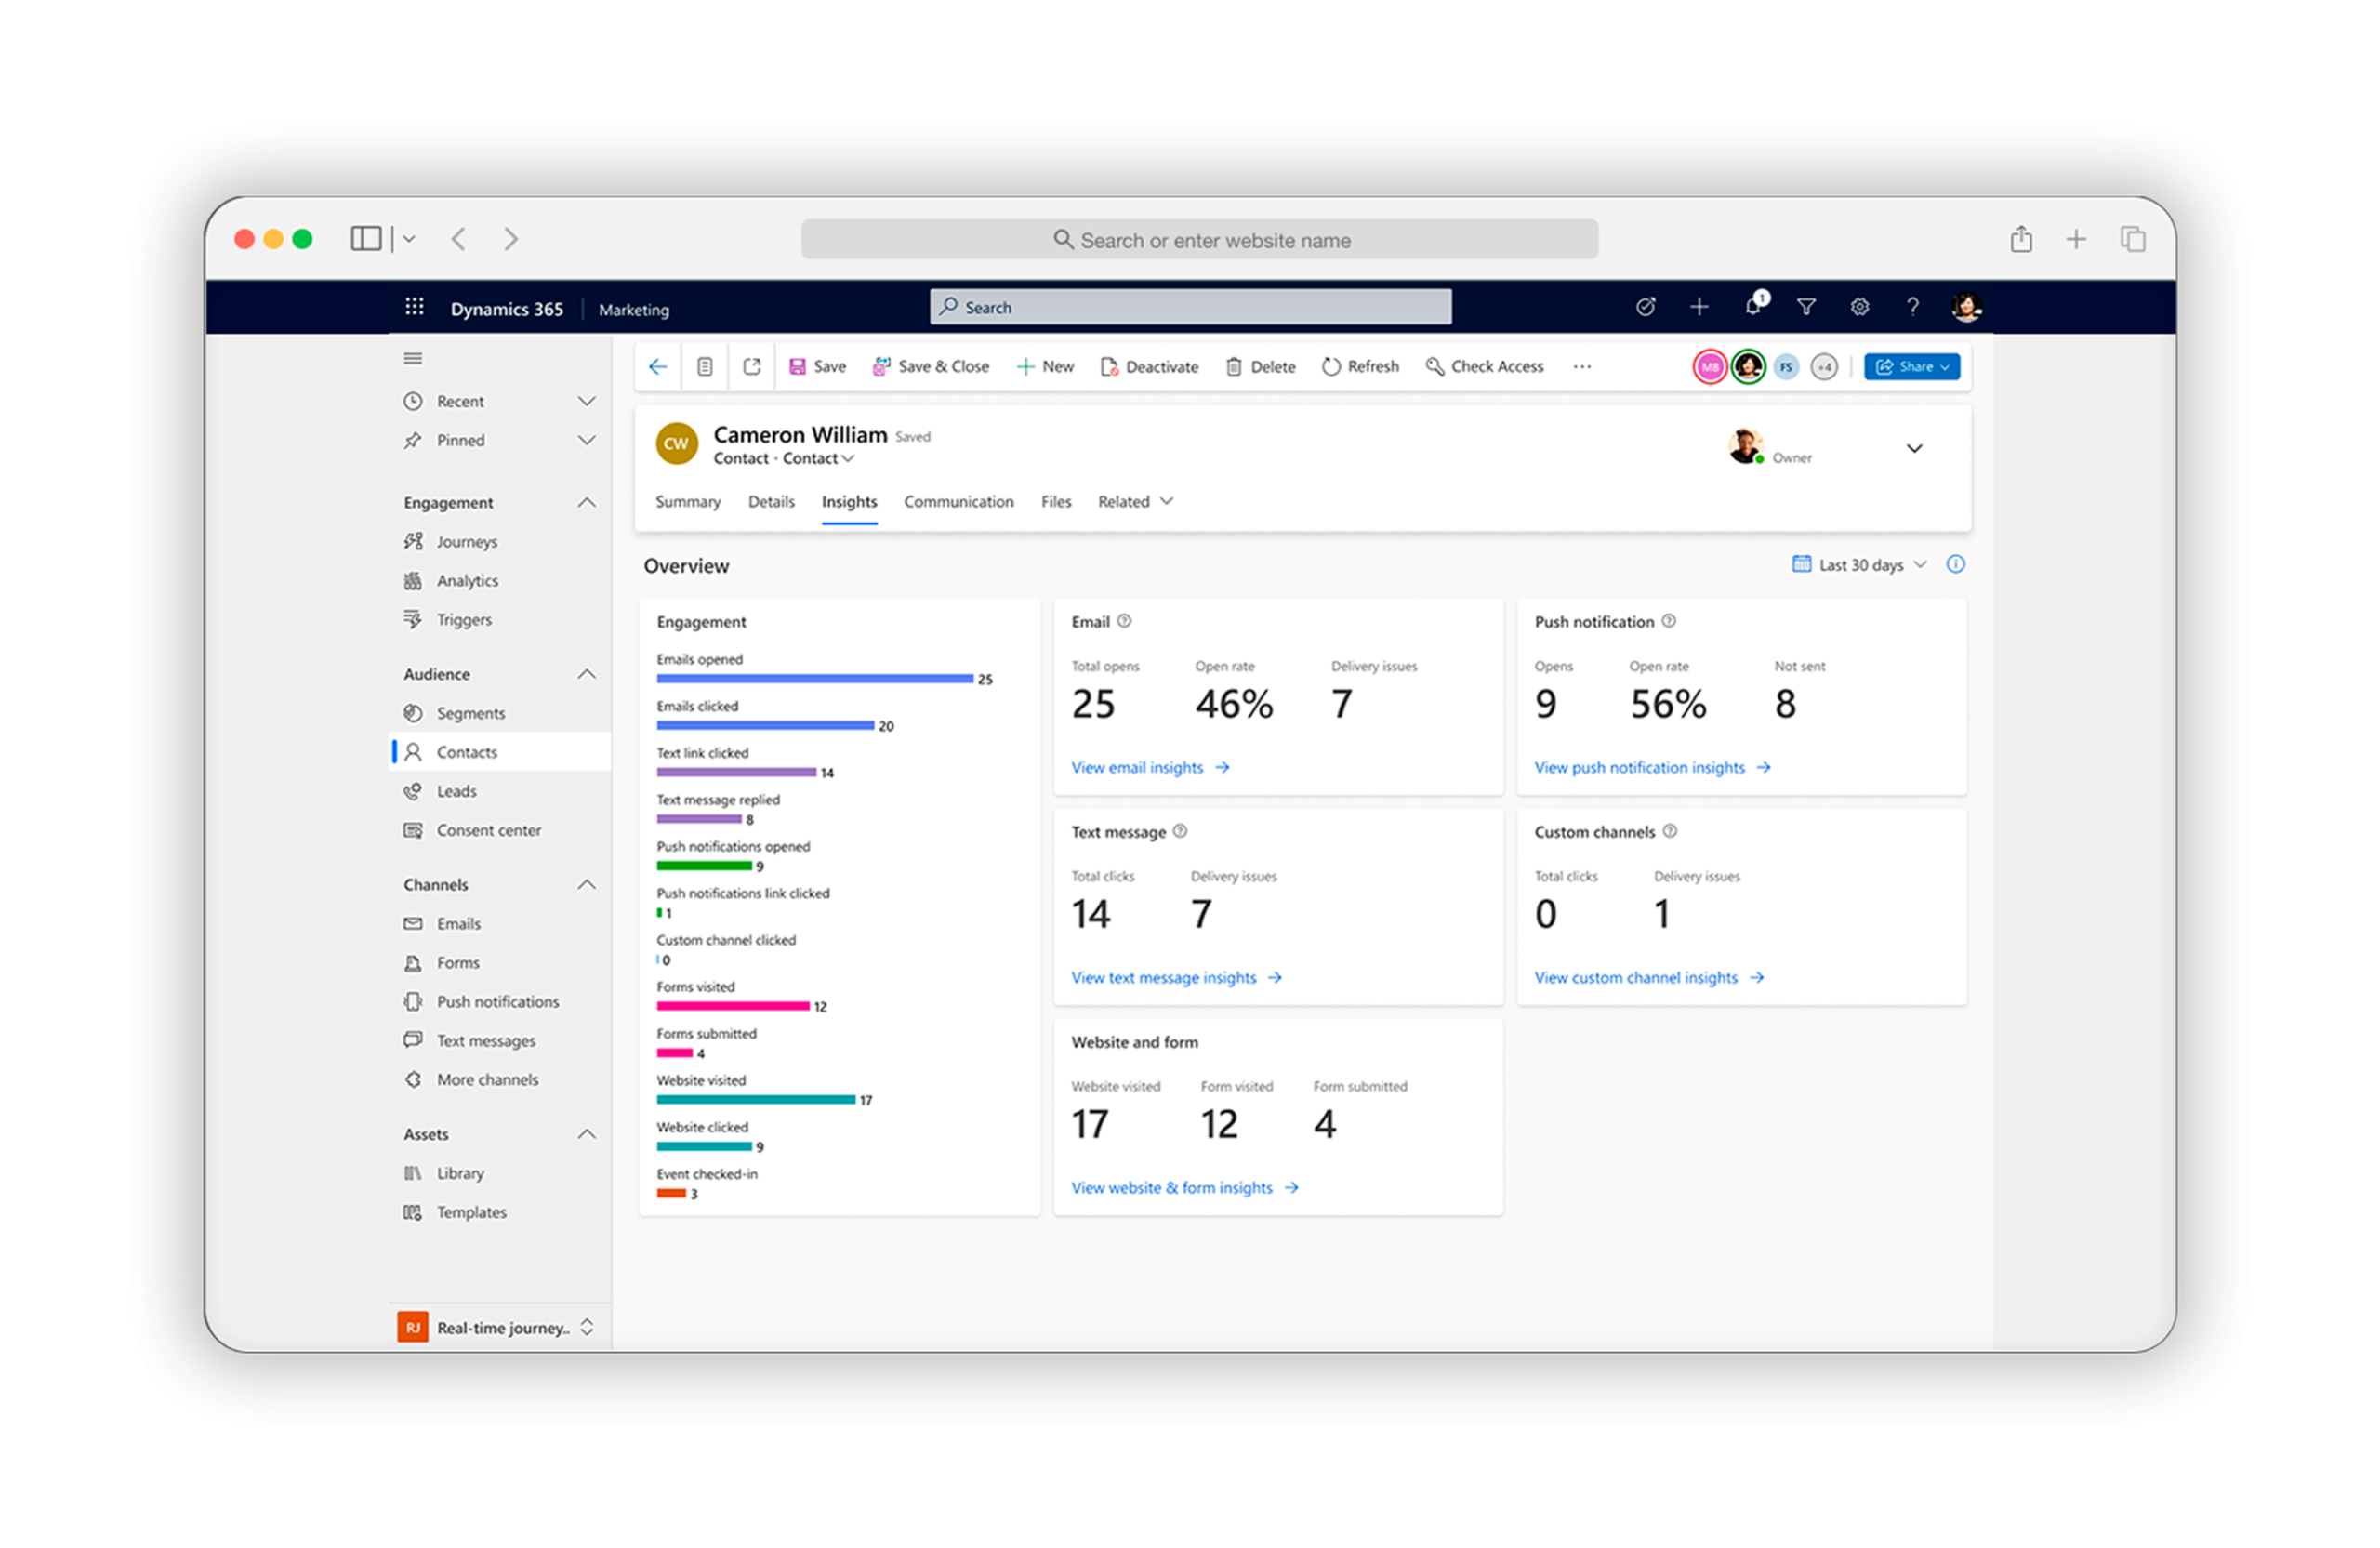The image size is (2380, 1548).
Task: Click the notifications bell icon
Action: [x=1753, y=307]
